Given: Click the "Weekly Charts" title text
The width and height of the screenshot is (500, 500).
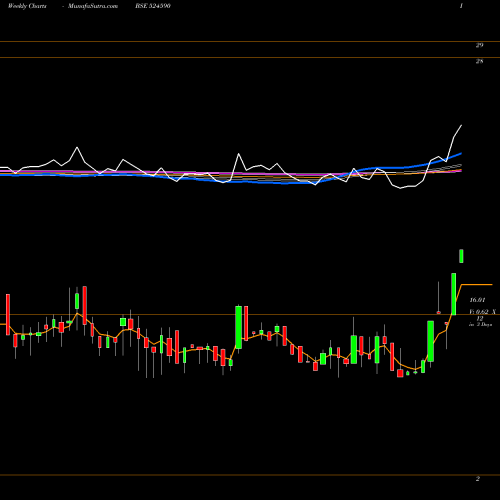Looking at the screenshot, I should [27, 6].
